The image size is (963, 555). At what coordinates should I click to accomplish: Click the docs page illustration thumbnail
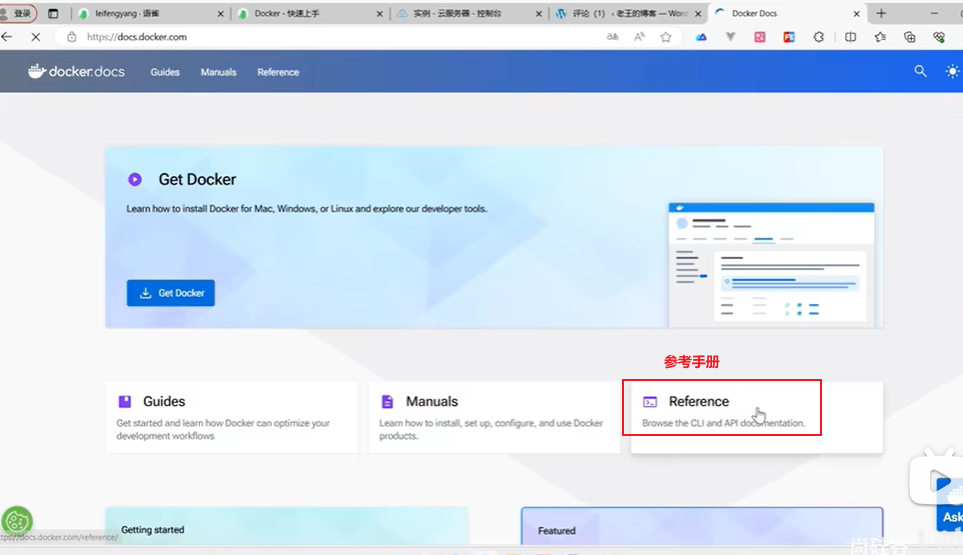tap(771, 265)
